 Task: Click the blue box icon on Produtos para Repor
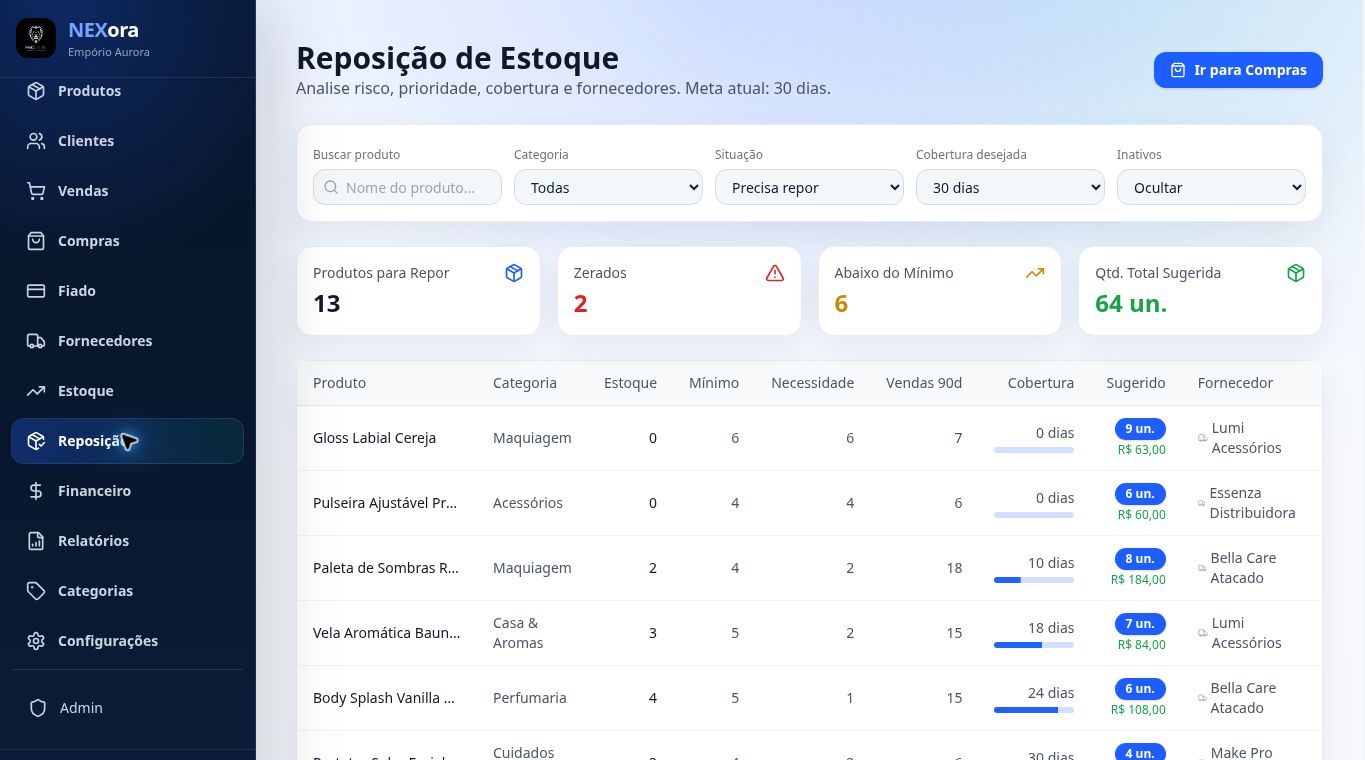pyautogui.click(x=514, y=273)
